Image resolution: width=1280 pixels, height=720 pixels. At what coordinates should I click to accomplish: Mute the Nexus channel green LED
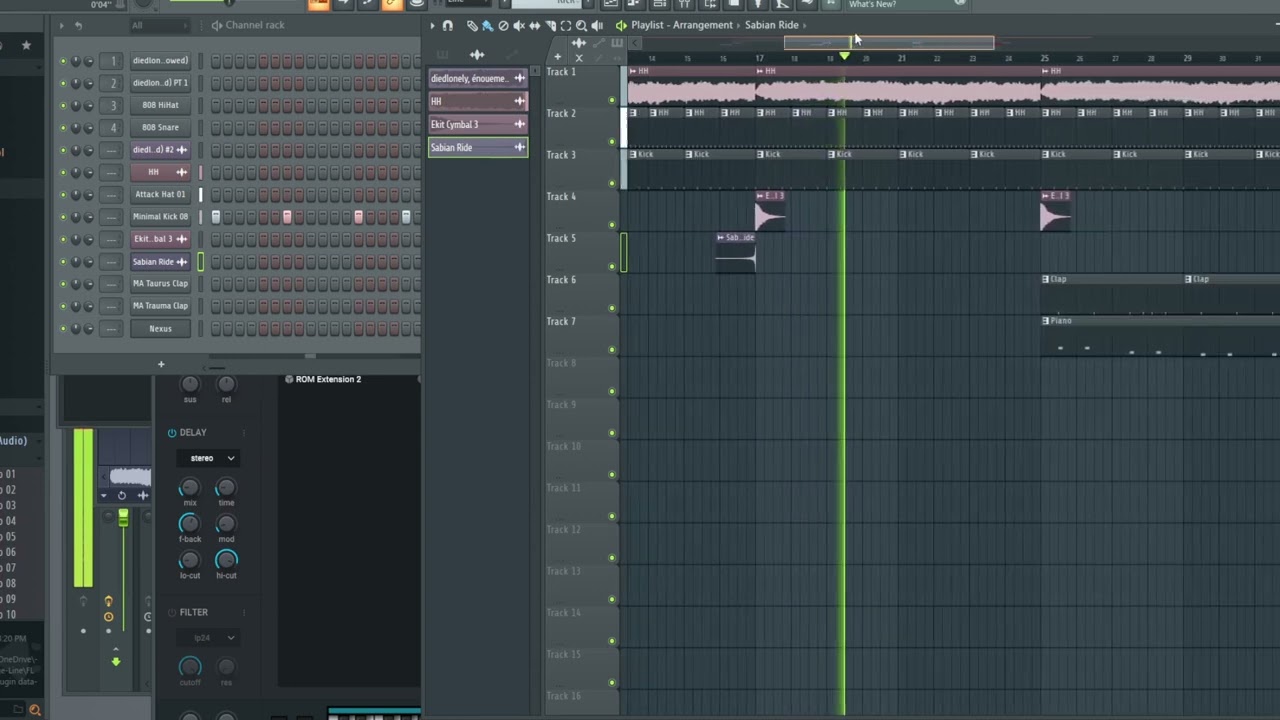point(63,329)
